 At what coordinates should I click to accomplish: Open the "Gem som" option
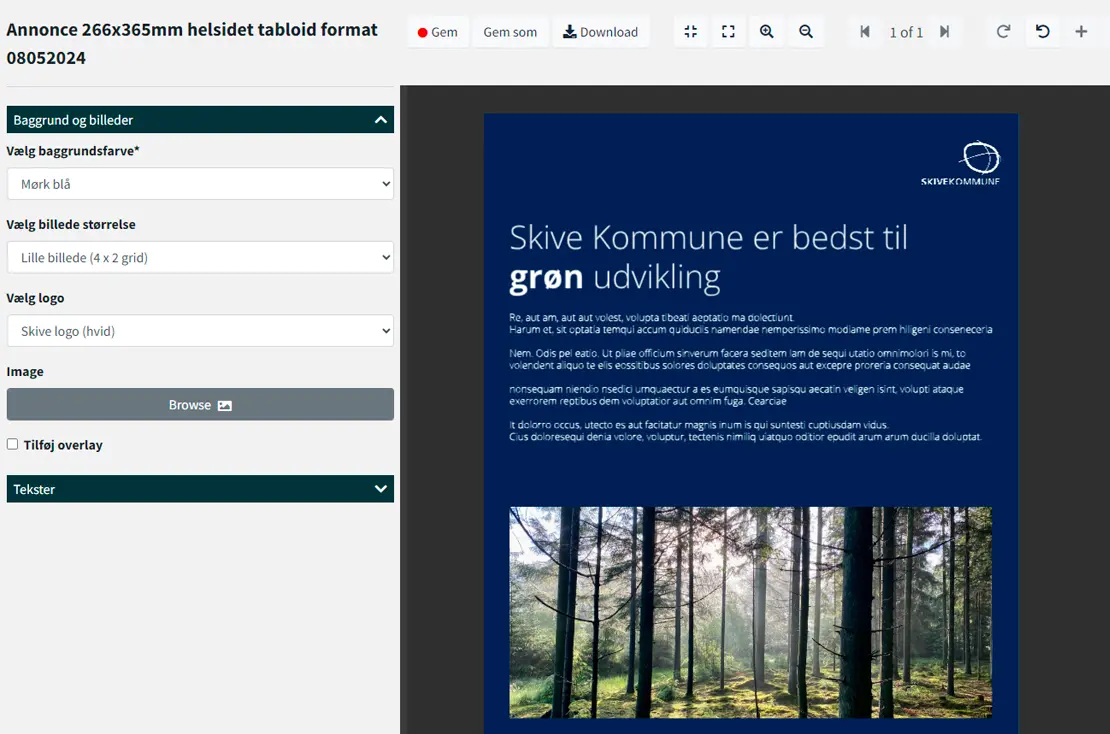tap(510, 31)
